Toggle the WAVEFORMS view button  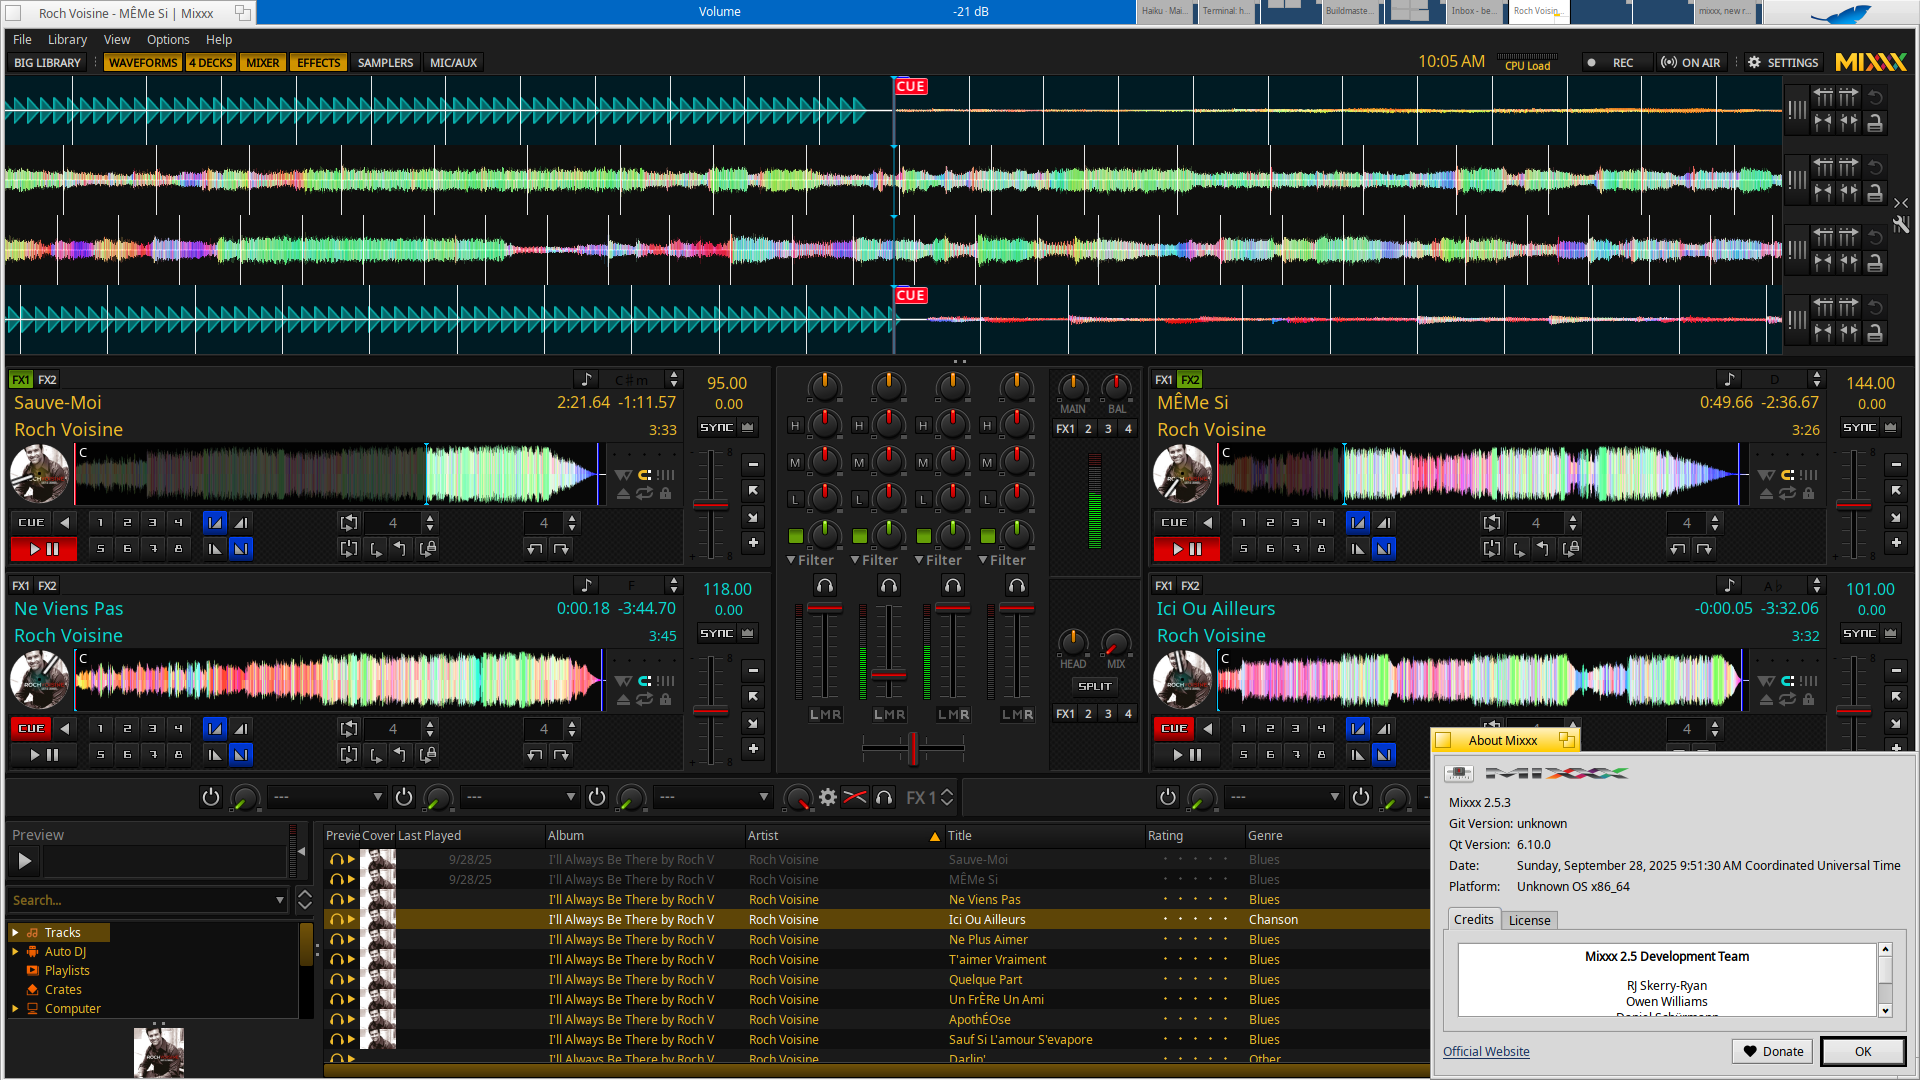pos(142,63)
